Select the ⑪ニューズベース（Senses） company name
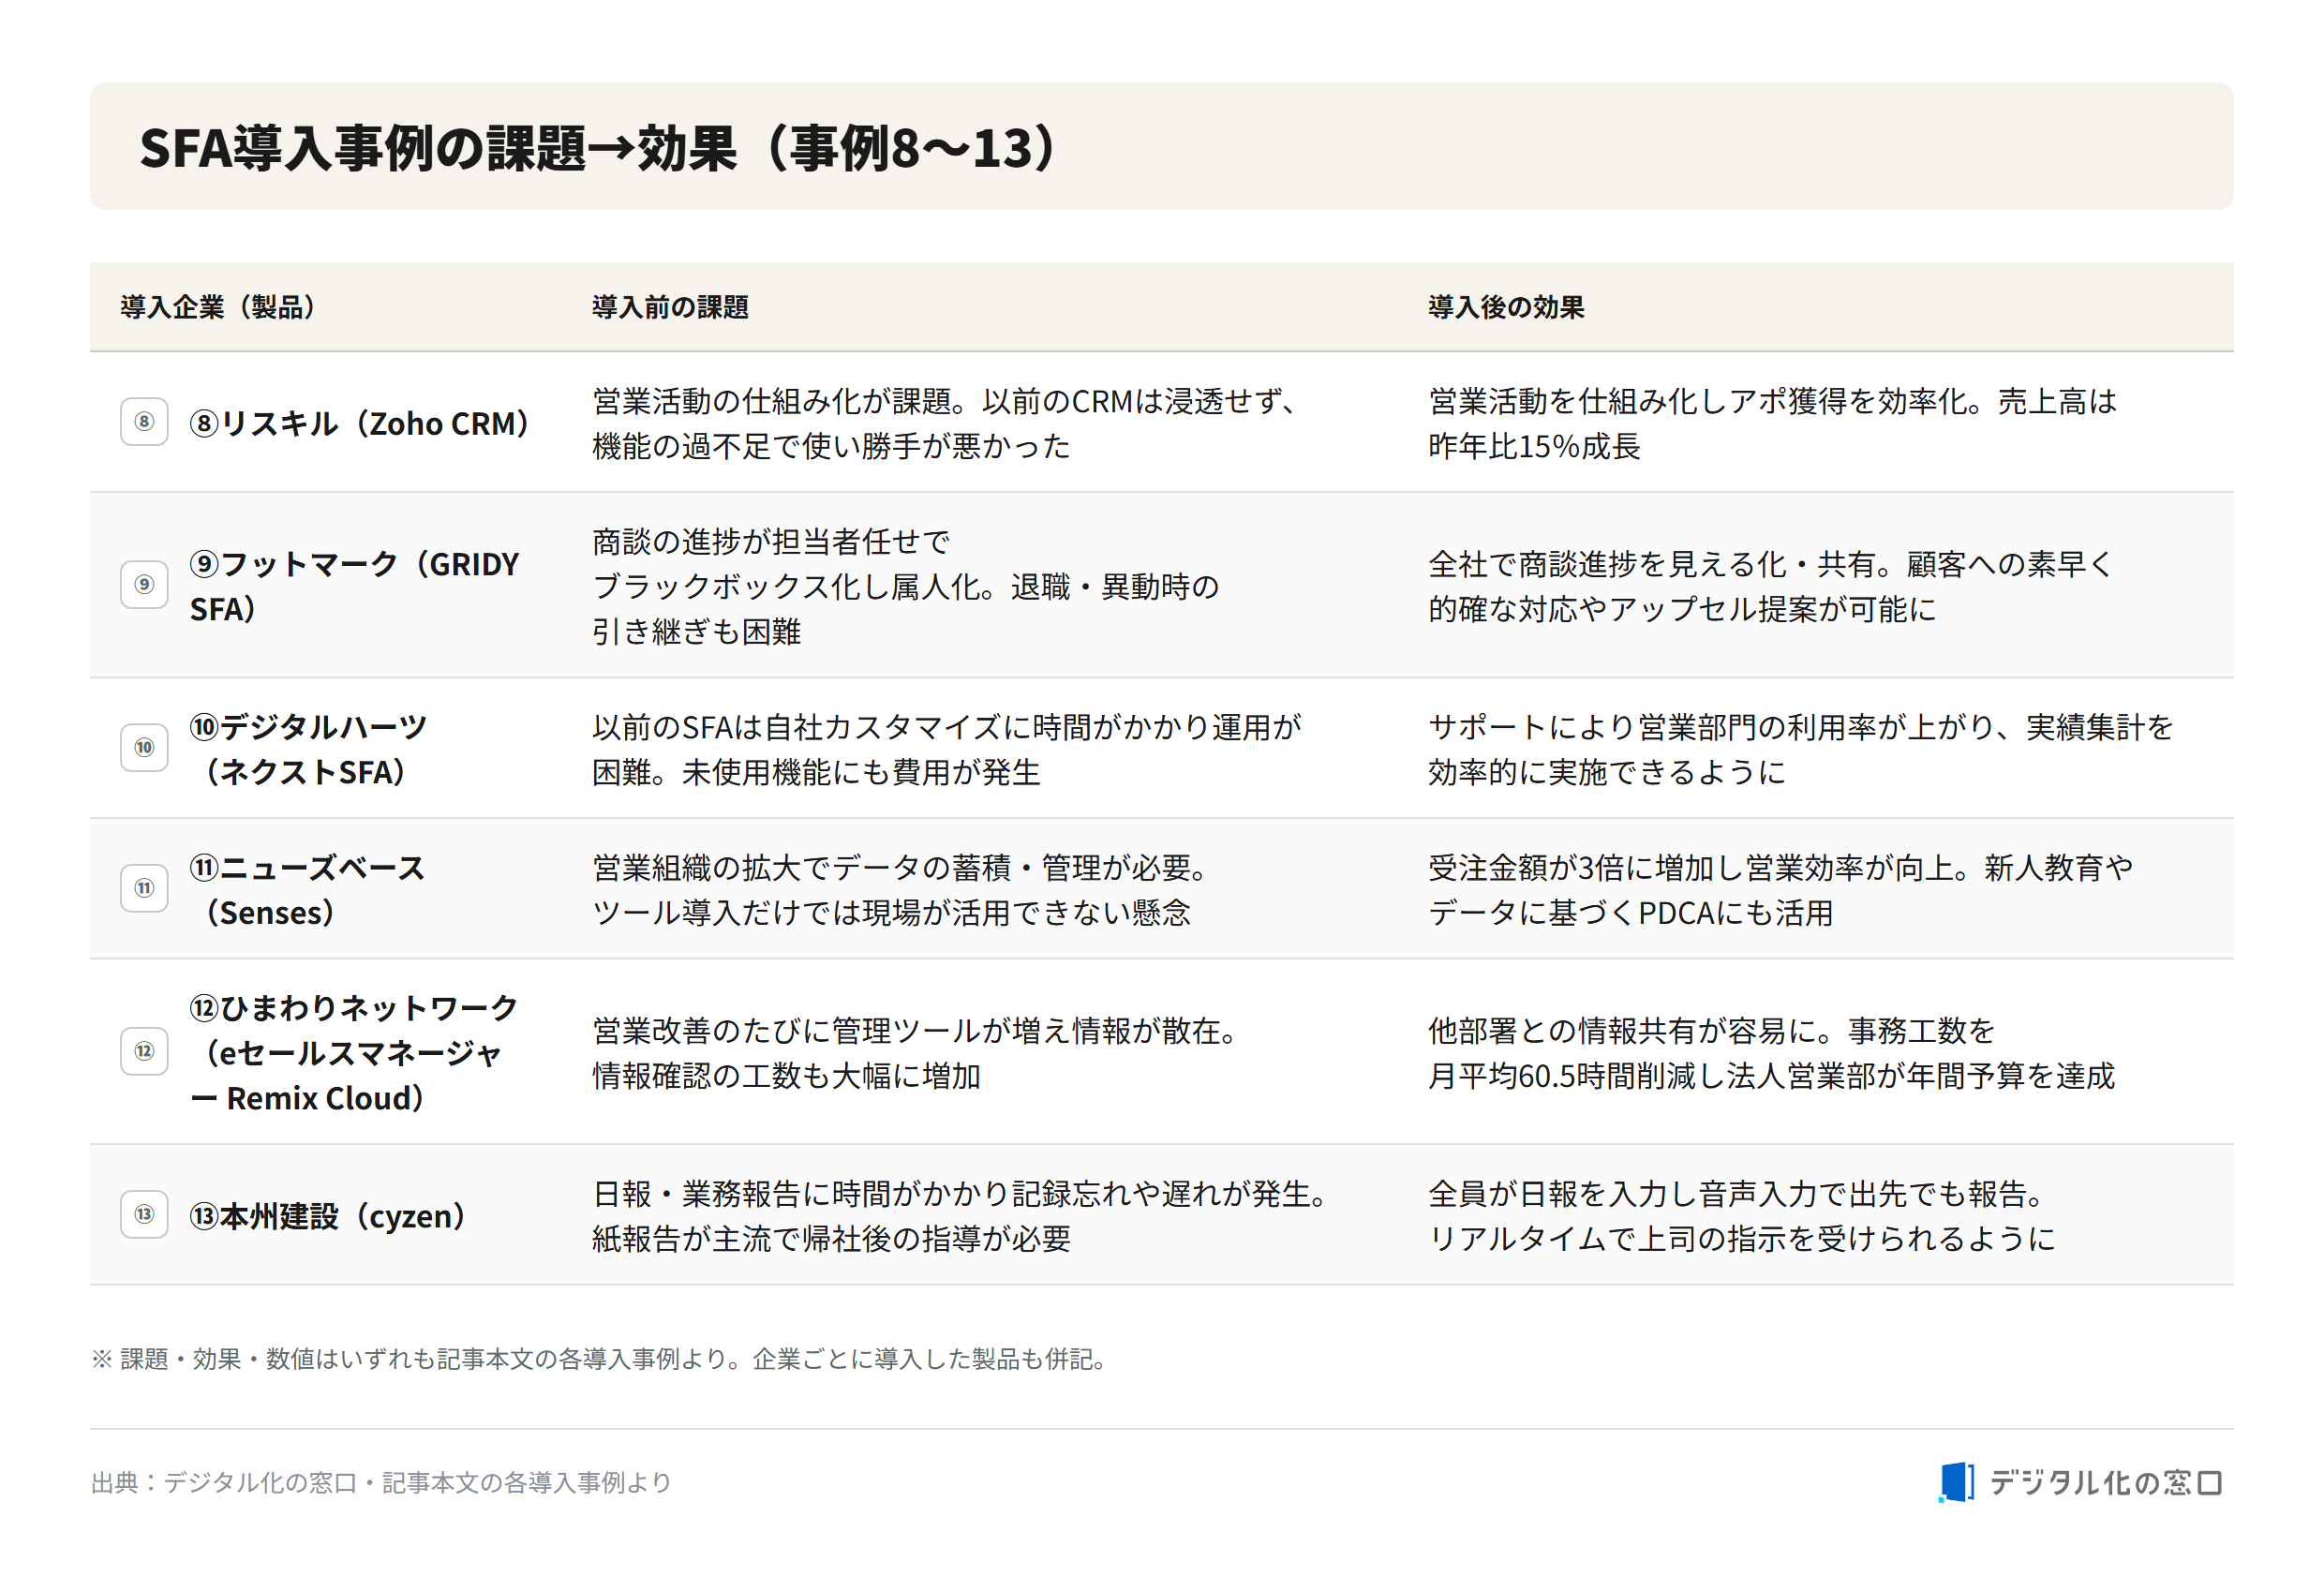This screenshot has width=2324, height=1591. pos(308,890)
